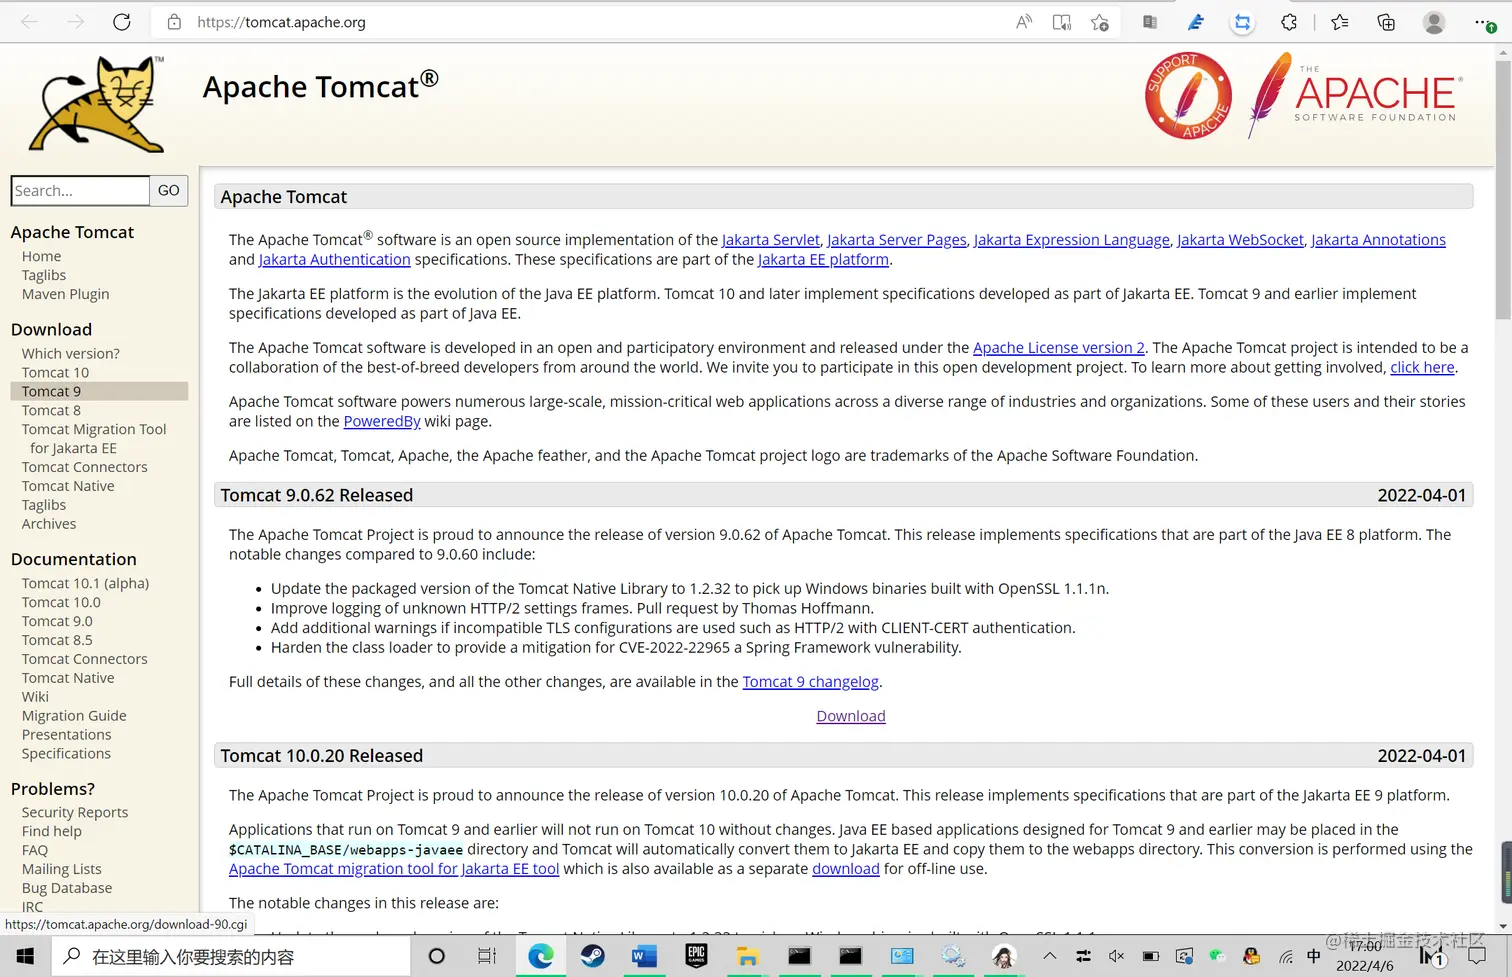Screen dimensions: 1512x977
Task: Open Immersive Reader icon
Action: [x=1062, y=22]
